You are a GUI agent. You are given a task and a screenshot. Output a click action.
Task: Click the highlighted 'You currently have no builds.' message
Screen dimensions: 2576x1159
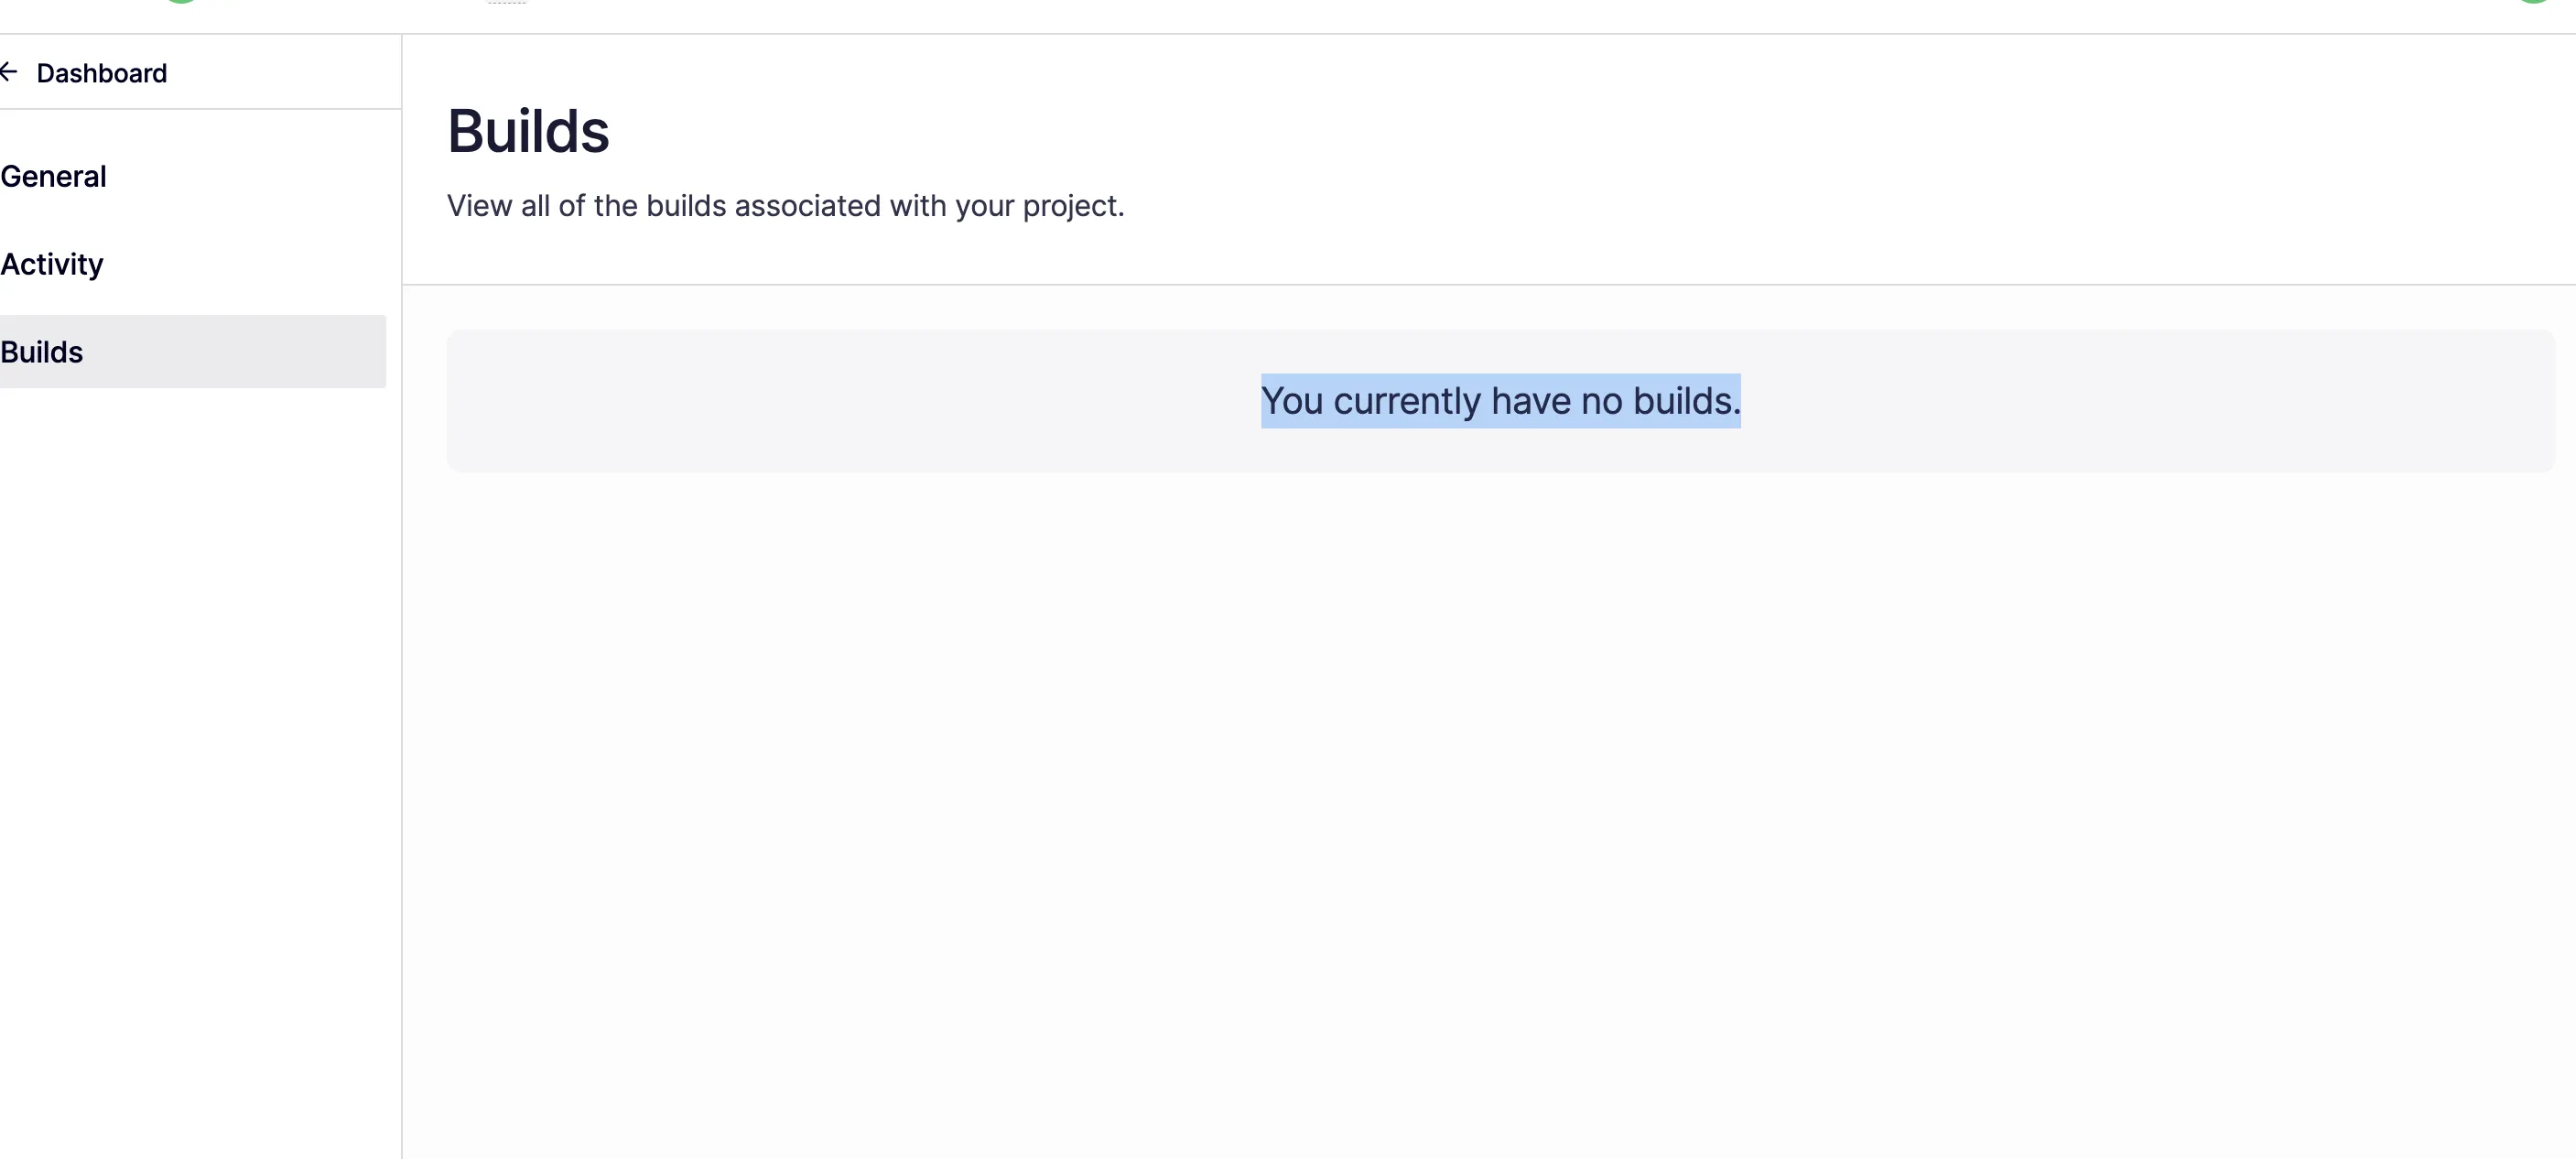[1500, 401]
